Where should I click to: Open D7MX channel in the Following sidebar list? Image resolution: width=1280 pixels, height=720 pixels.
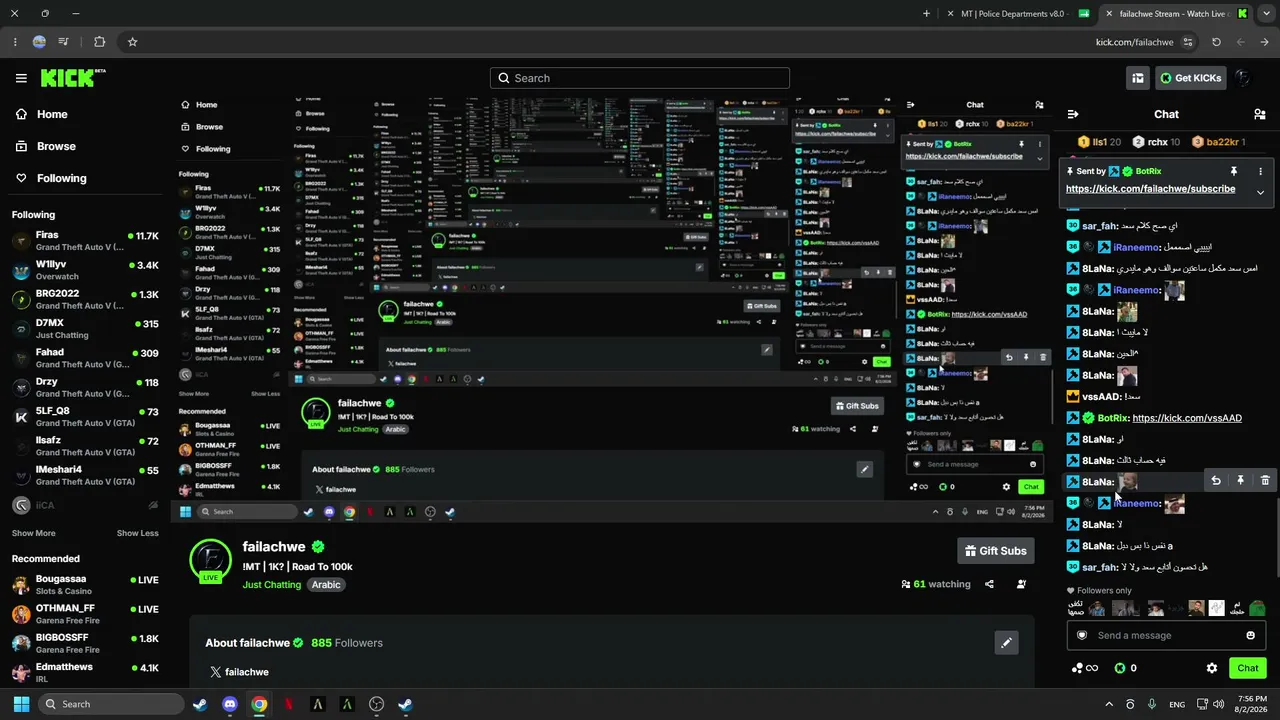click(84, 329)
